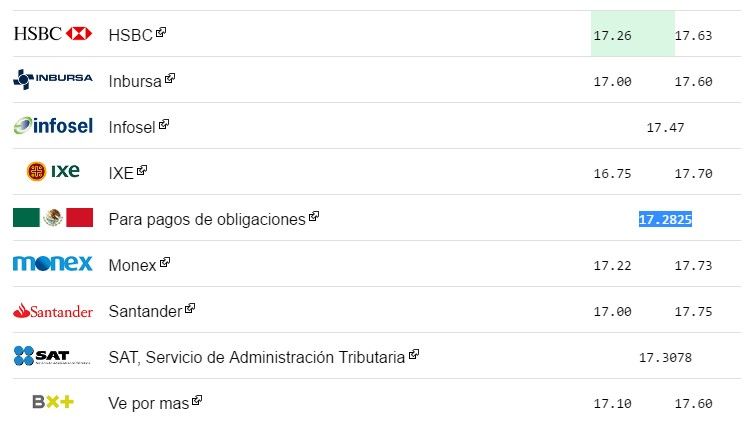
Task: Click HSBC buy rate 17.26 cell
Action: 612,35
